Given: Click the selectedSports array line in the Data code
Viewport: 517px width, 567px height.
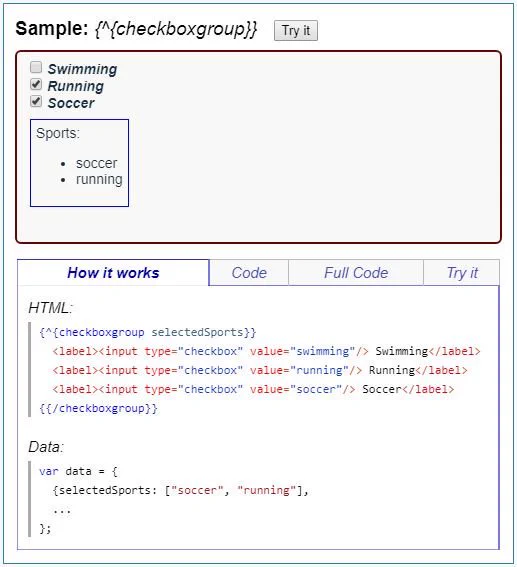Looking at the screenshot, I should [180, 490].
